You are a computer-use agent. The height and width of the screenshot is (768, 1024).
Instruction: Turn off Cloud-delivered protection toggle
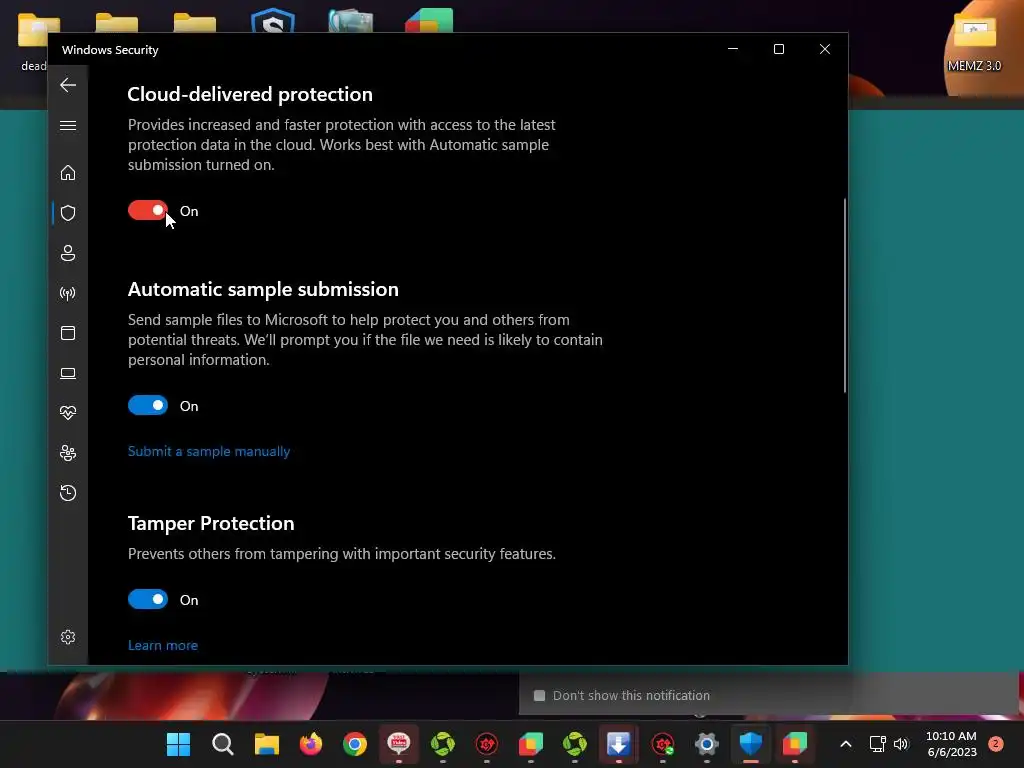[148, 210]
